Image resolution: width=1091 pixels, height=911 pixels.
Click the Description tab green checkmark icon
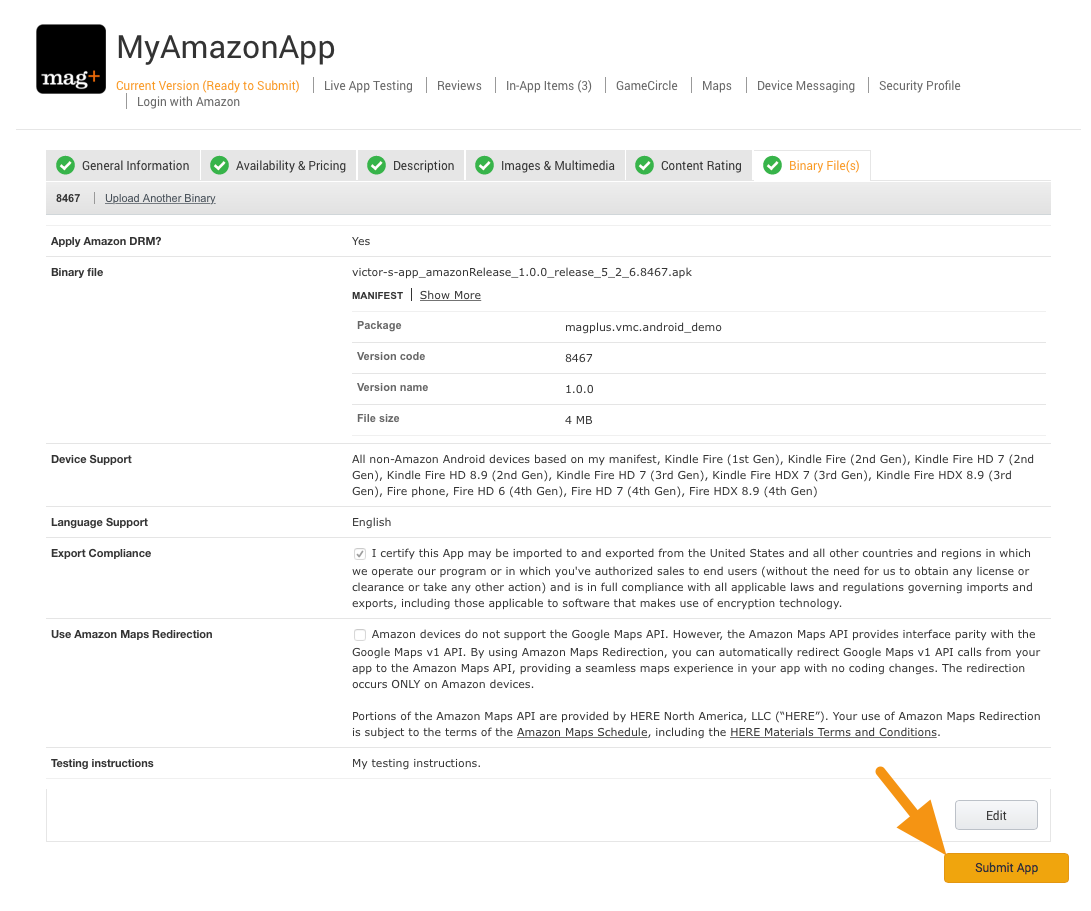pos(376,166)
